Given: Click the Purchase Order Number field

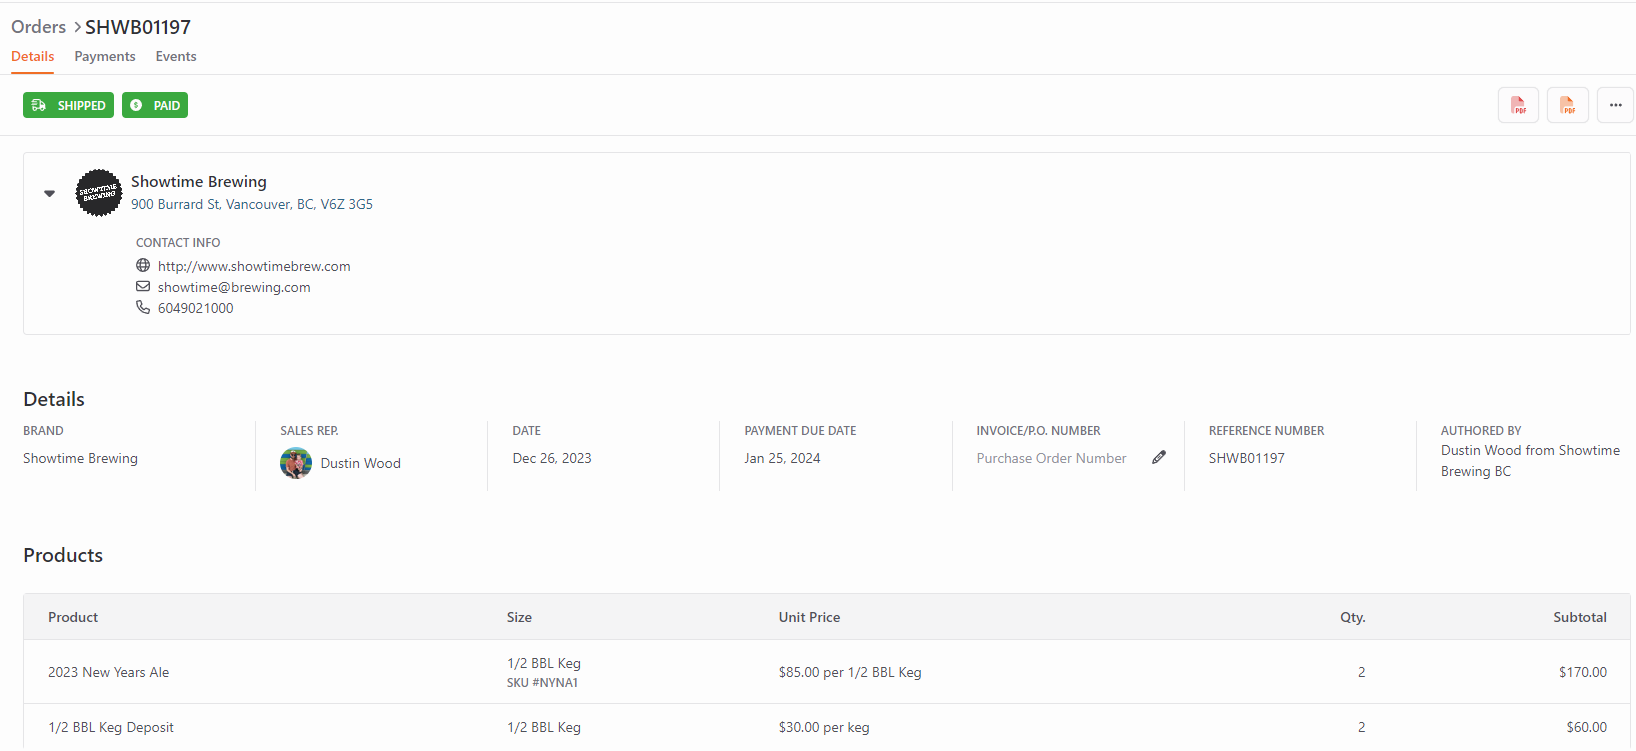Looking at the screenshot, I should pos(1052,458).
